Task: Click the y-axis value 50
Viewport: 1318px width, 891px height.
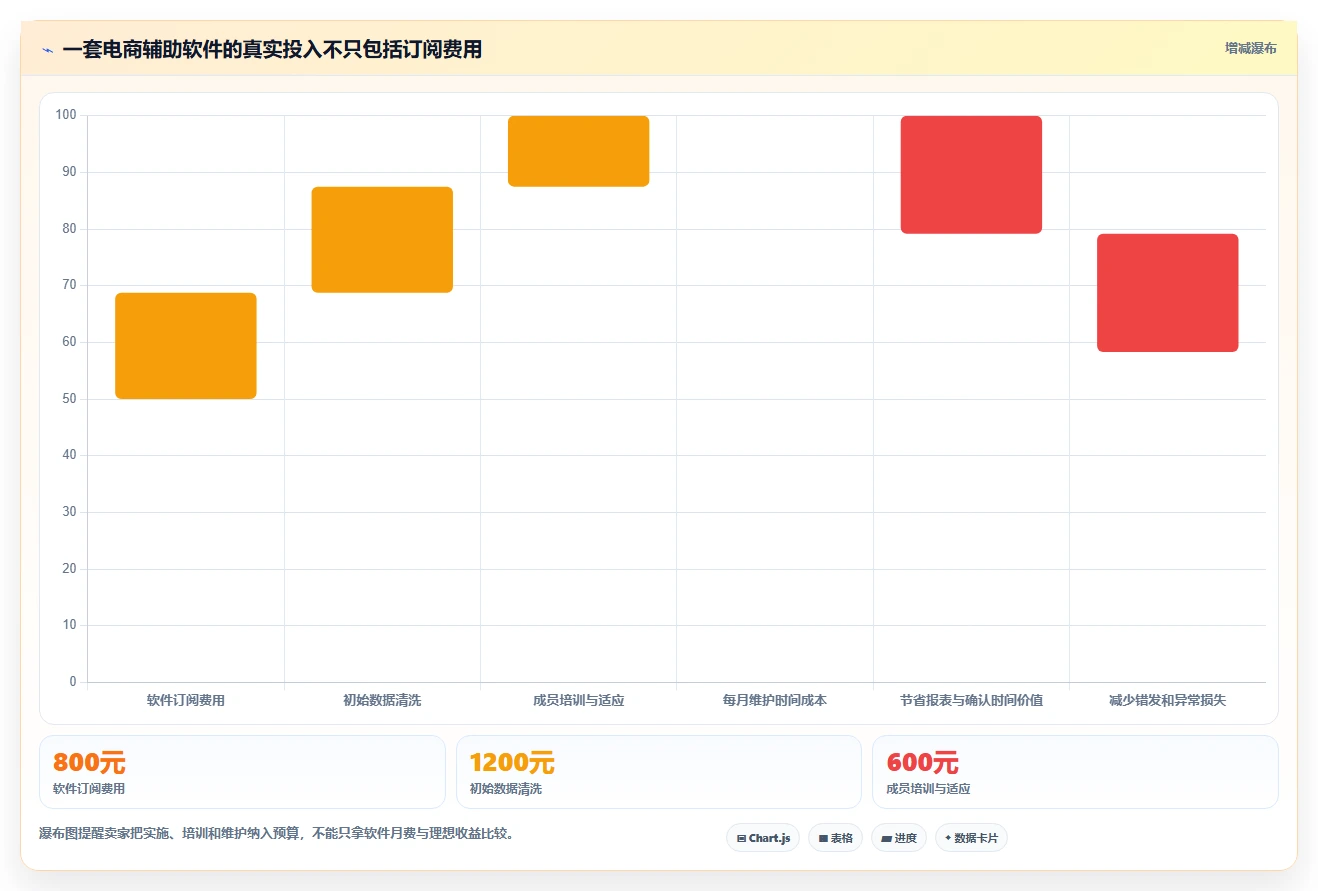Action: click(69, 399)
